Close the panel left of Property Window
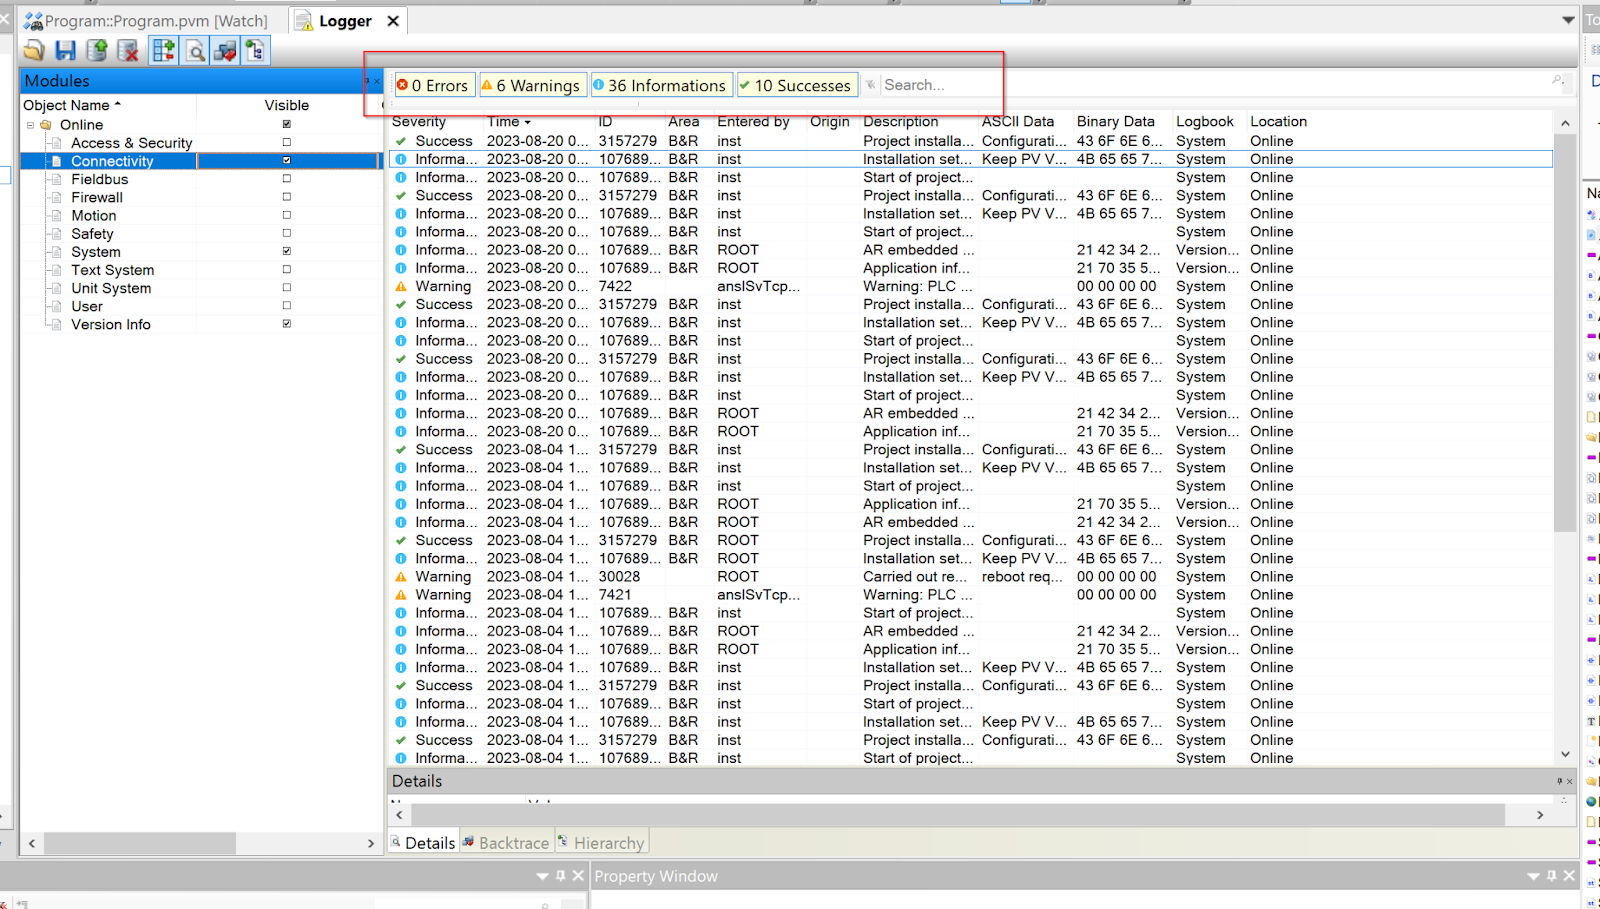The image size is (1600, 909). pos(578,876)
